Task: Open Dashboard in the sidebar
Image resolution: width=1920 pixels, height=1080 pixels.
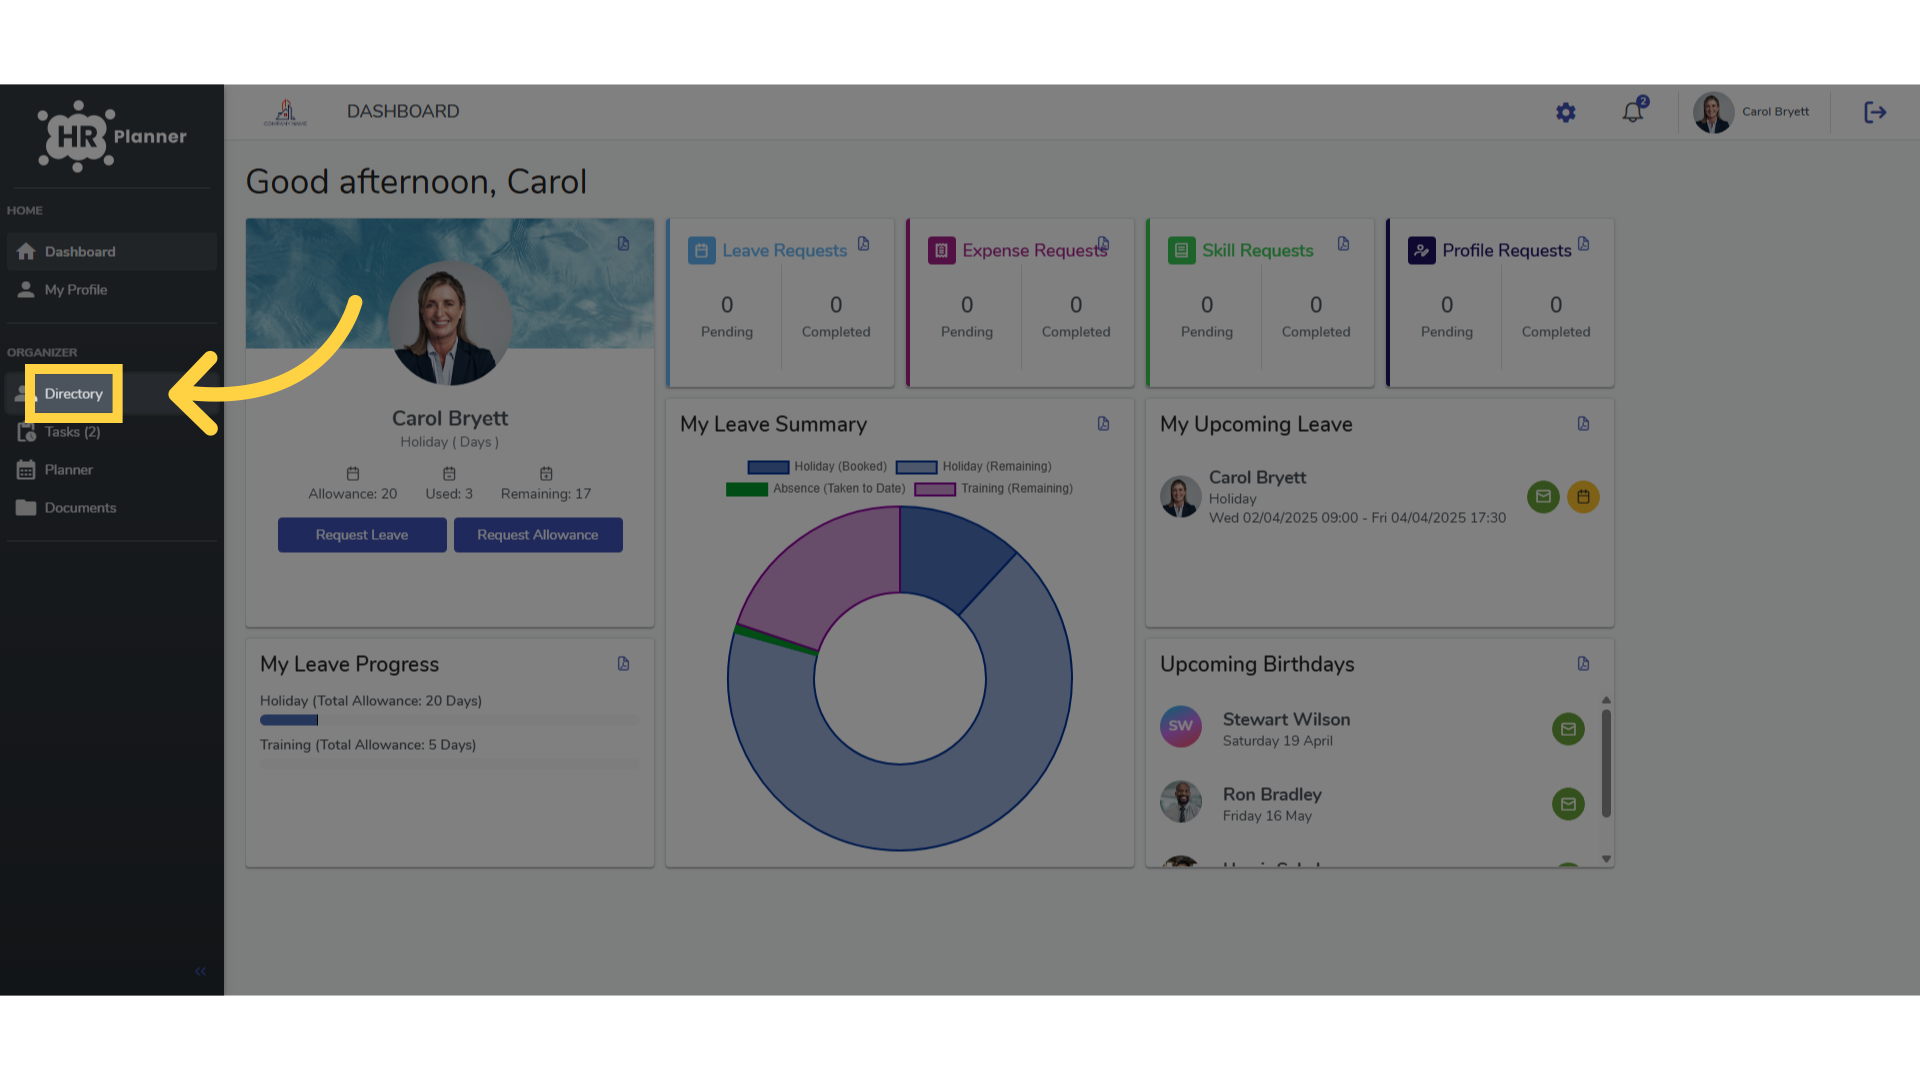Action: click(111, 252)
